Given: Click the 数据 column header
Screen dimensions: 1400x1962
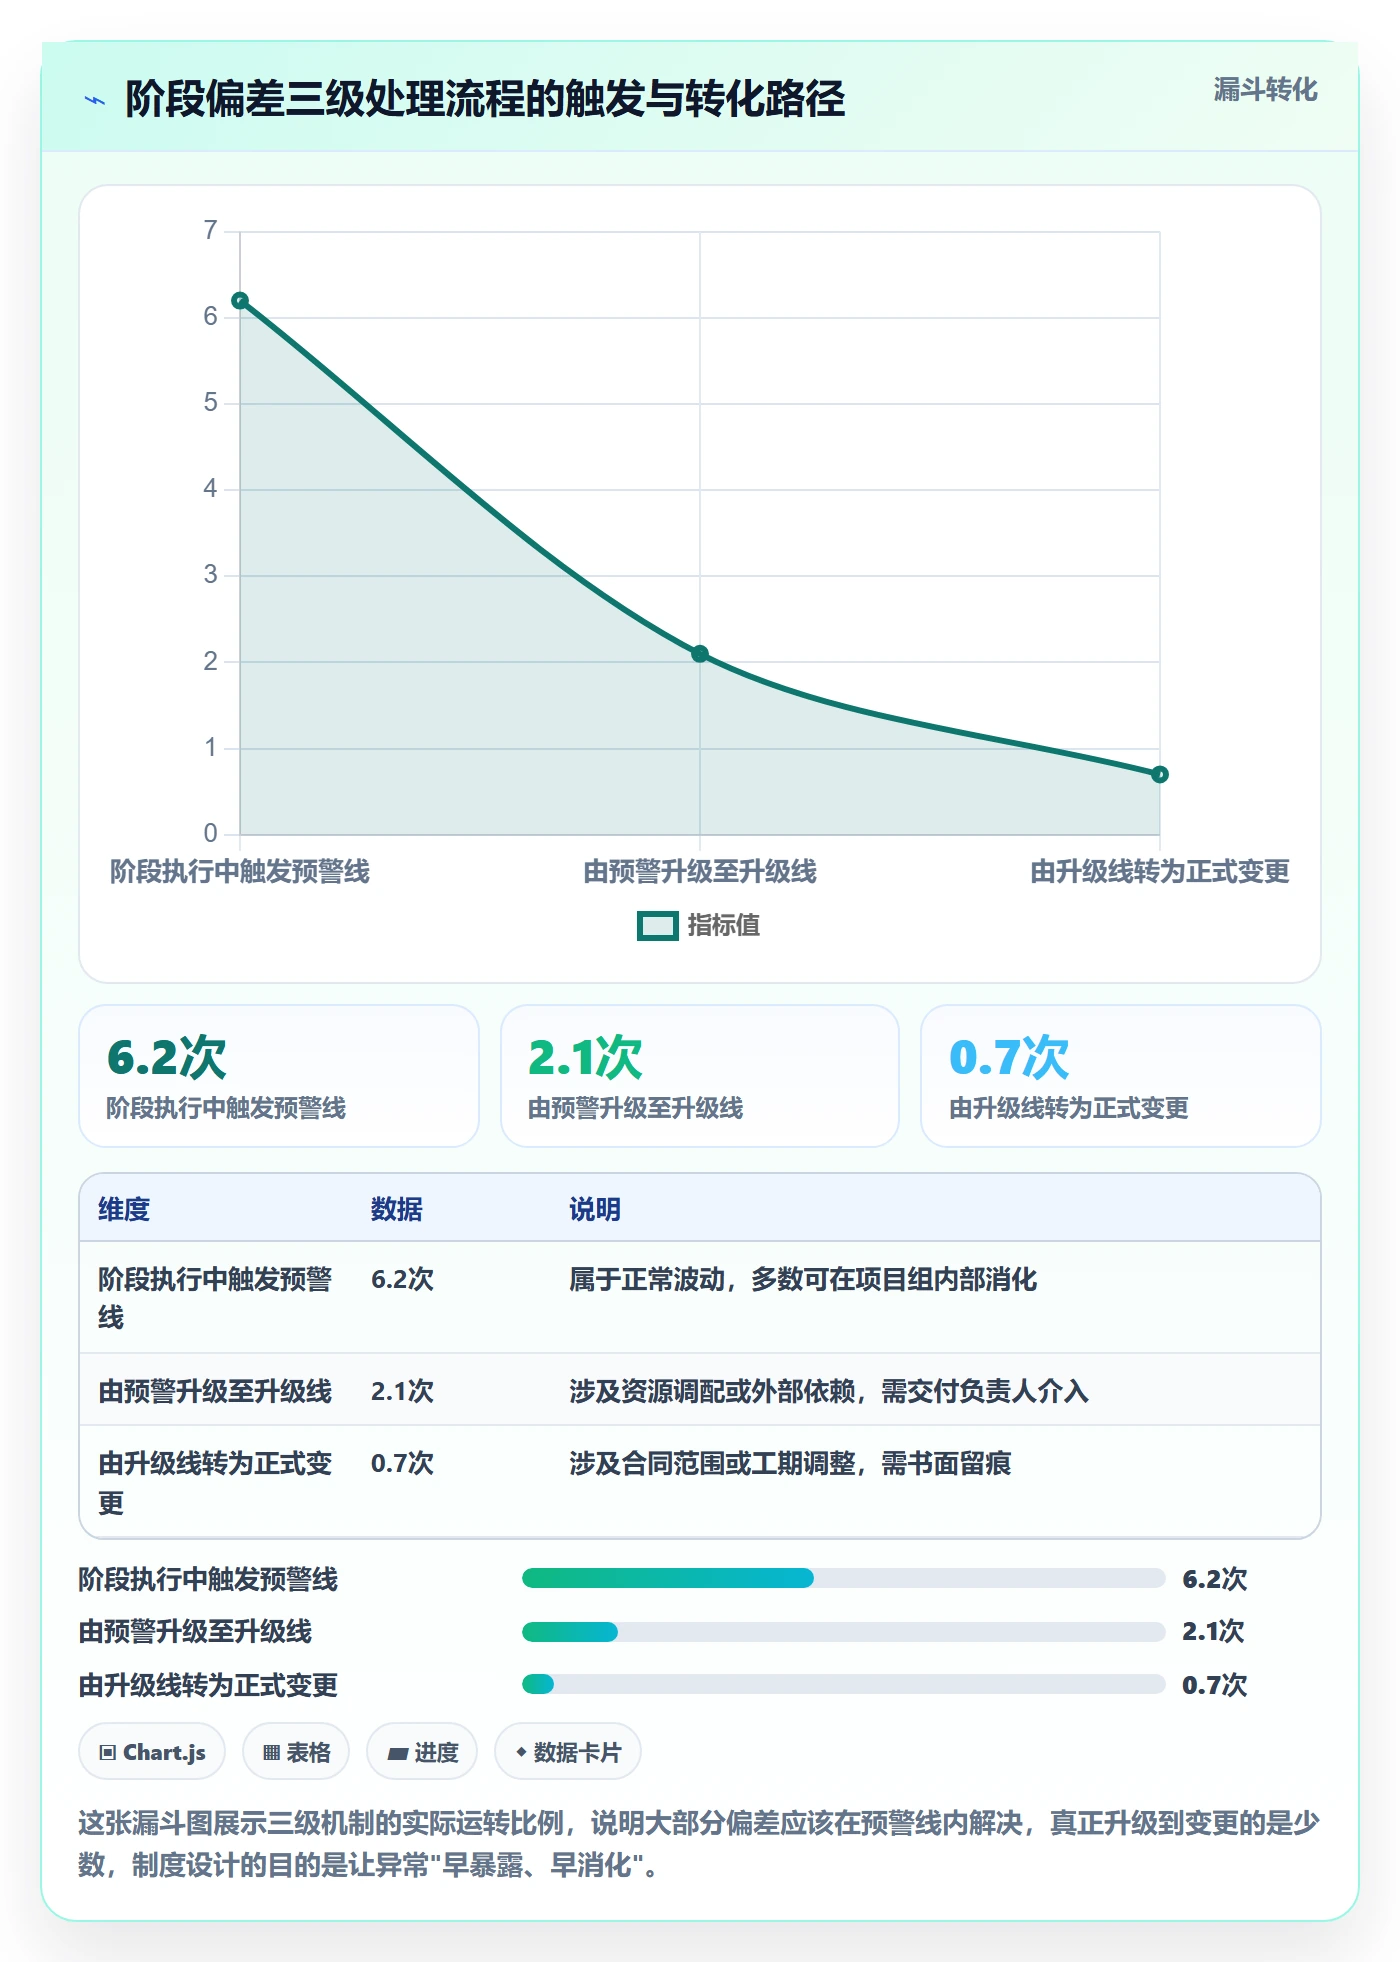Looking at the screenshot, I should 397,1209.
